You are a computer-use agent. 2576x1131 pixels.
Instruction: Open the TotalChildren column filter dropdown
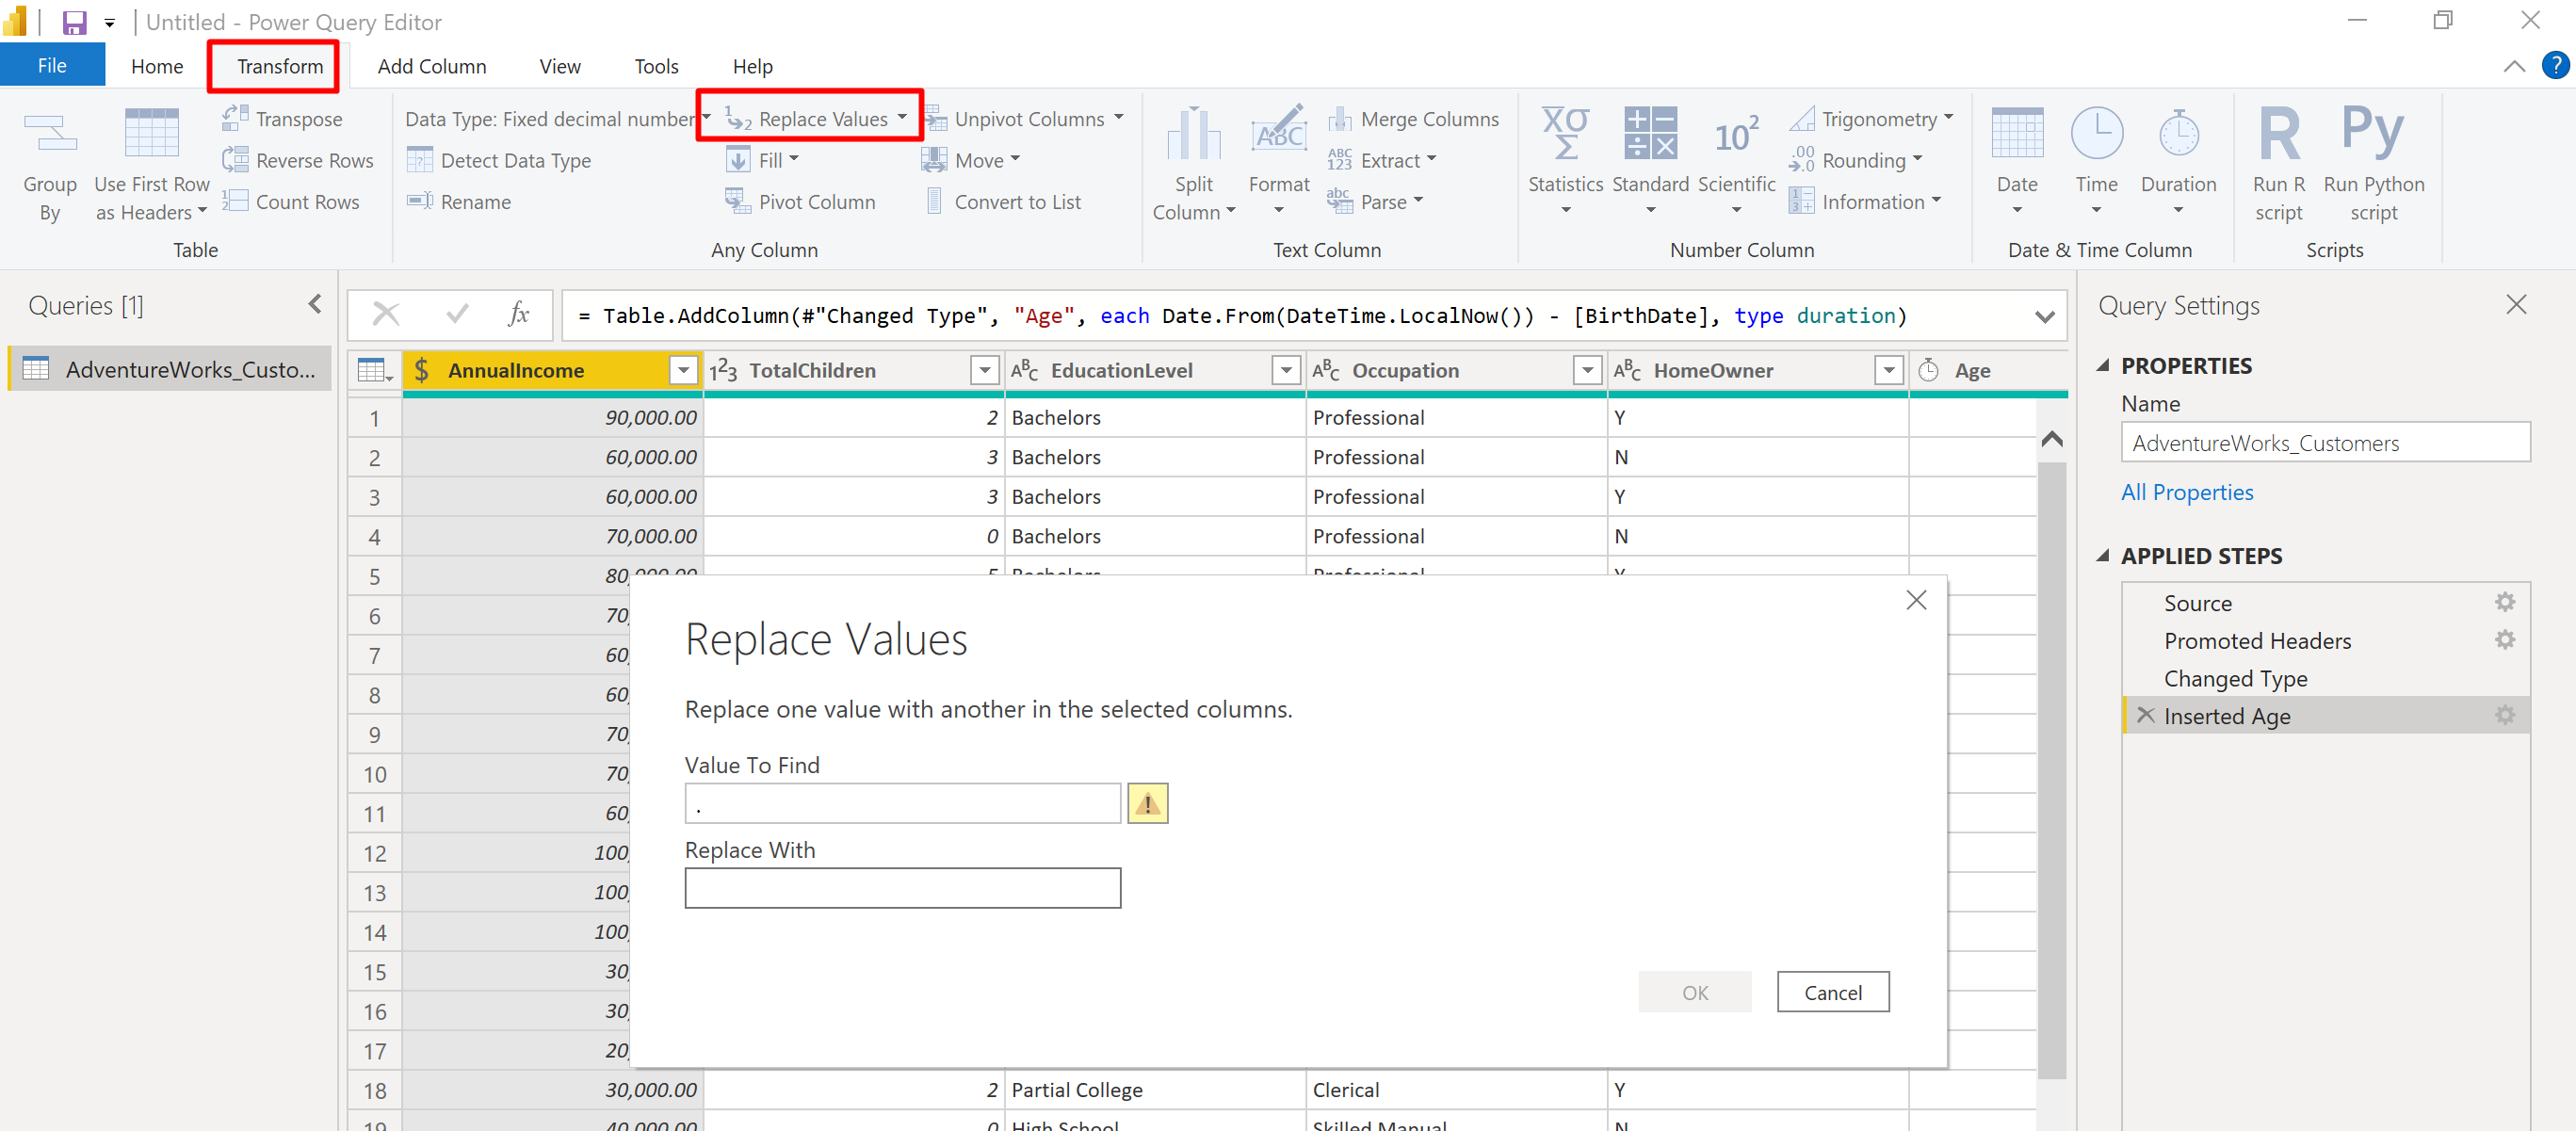point(985,370)
